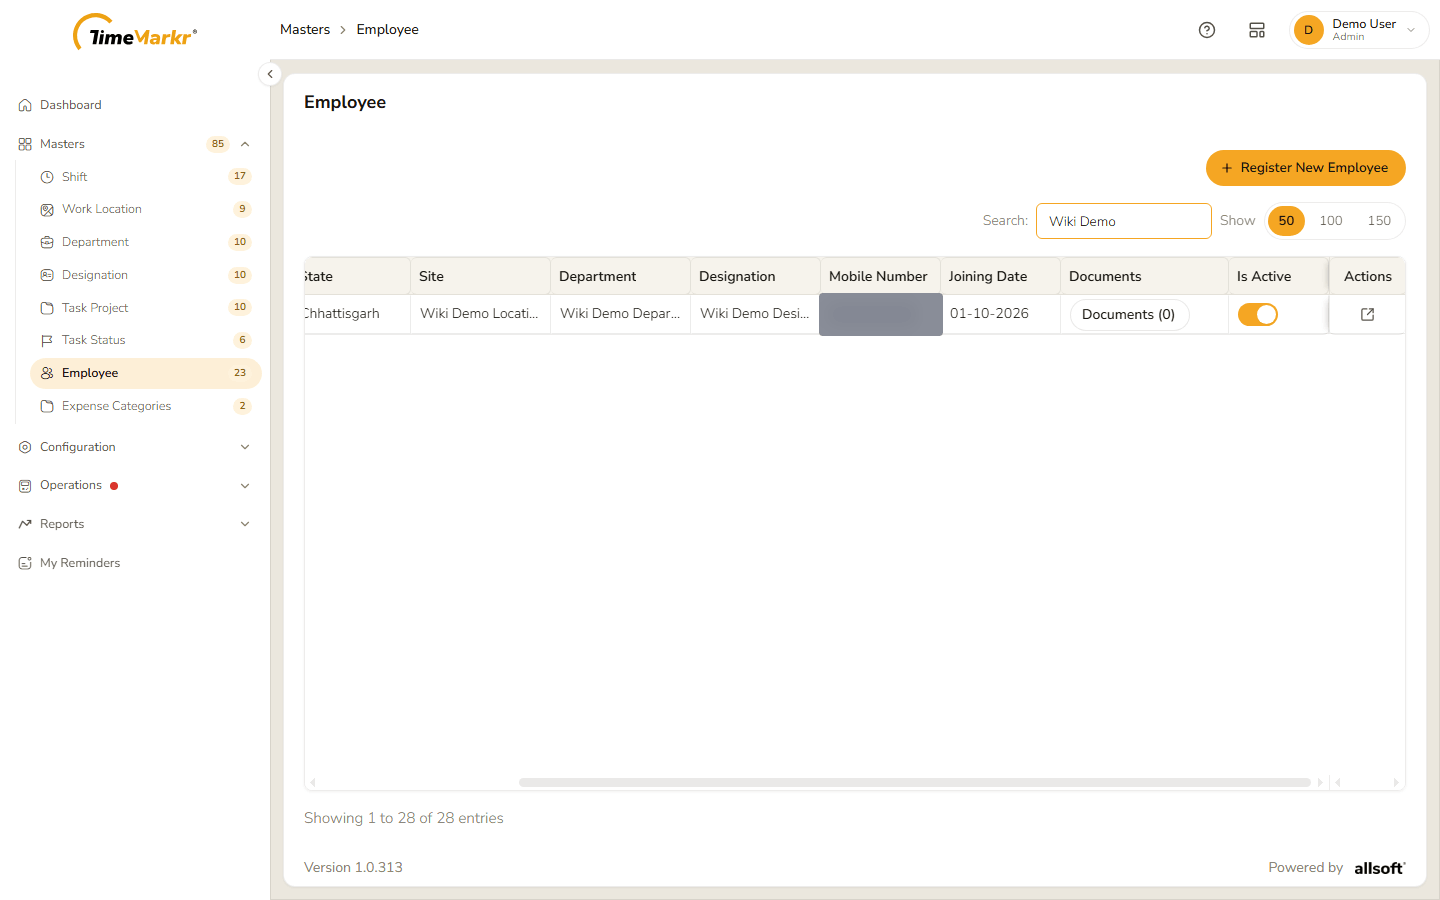
Task: Show 100 entries per page
Action: [1331, 221]
